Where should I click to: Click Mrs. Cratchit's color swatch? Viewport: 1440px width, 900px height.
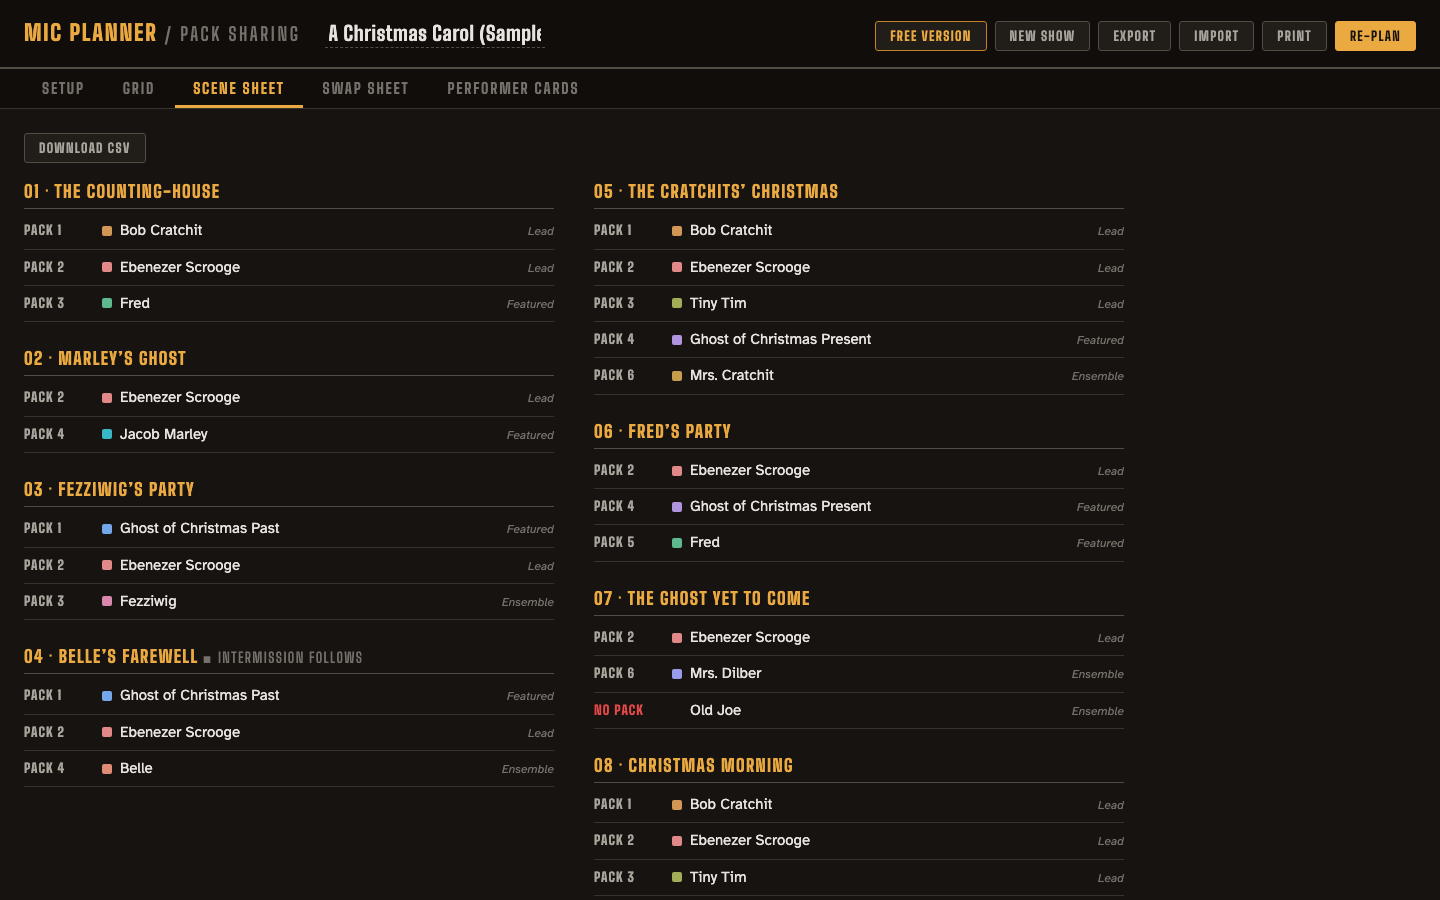677,376
